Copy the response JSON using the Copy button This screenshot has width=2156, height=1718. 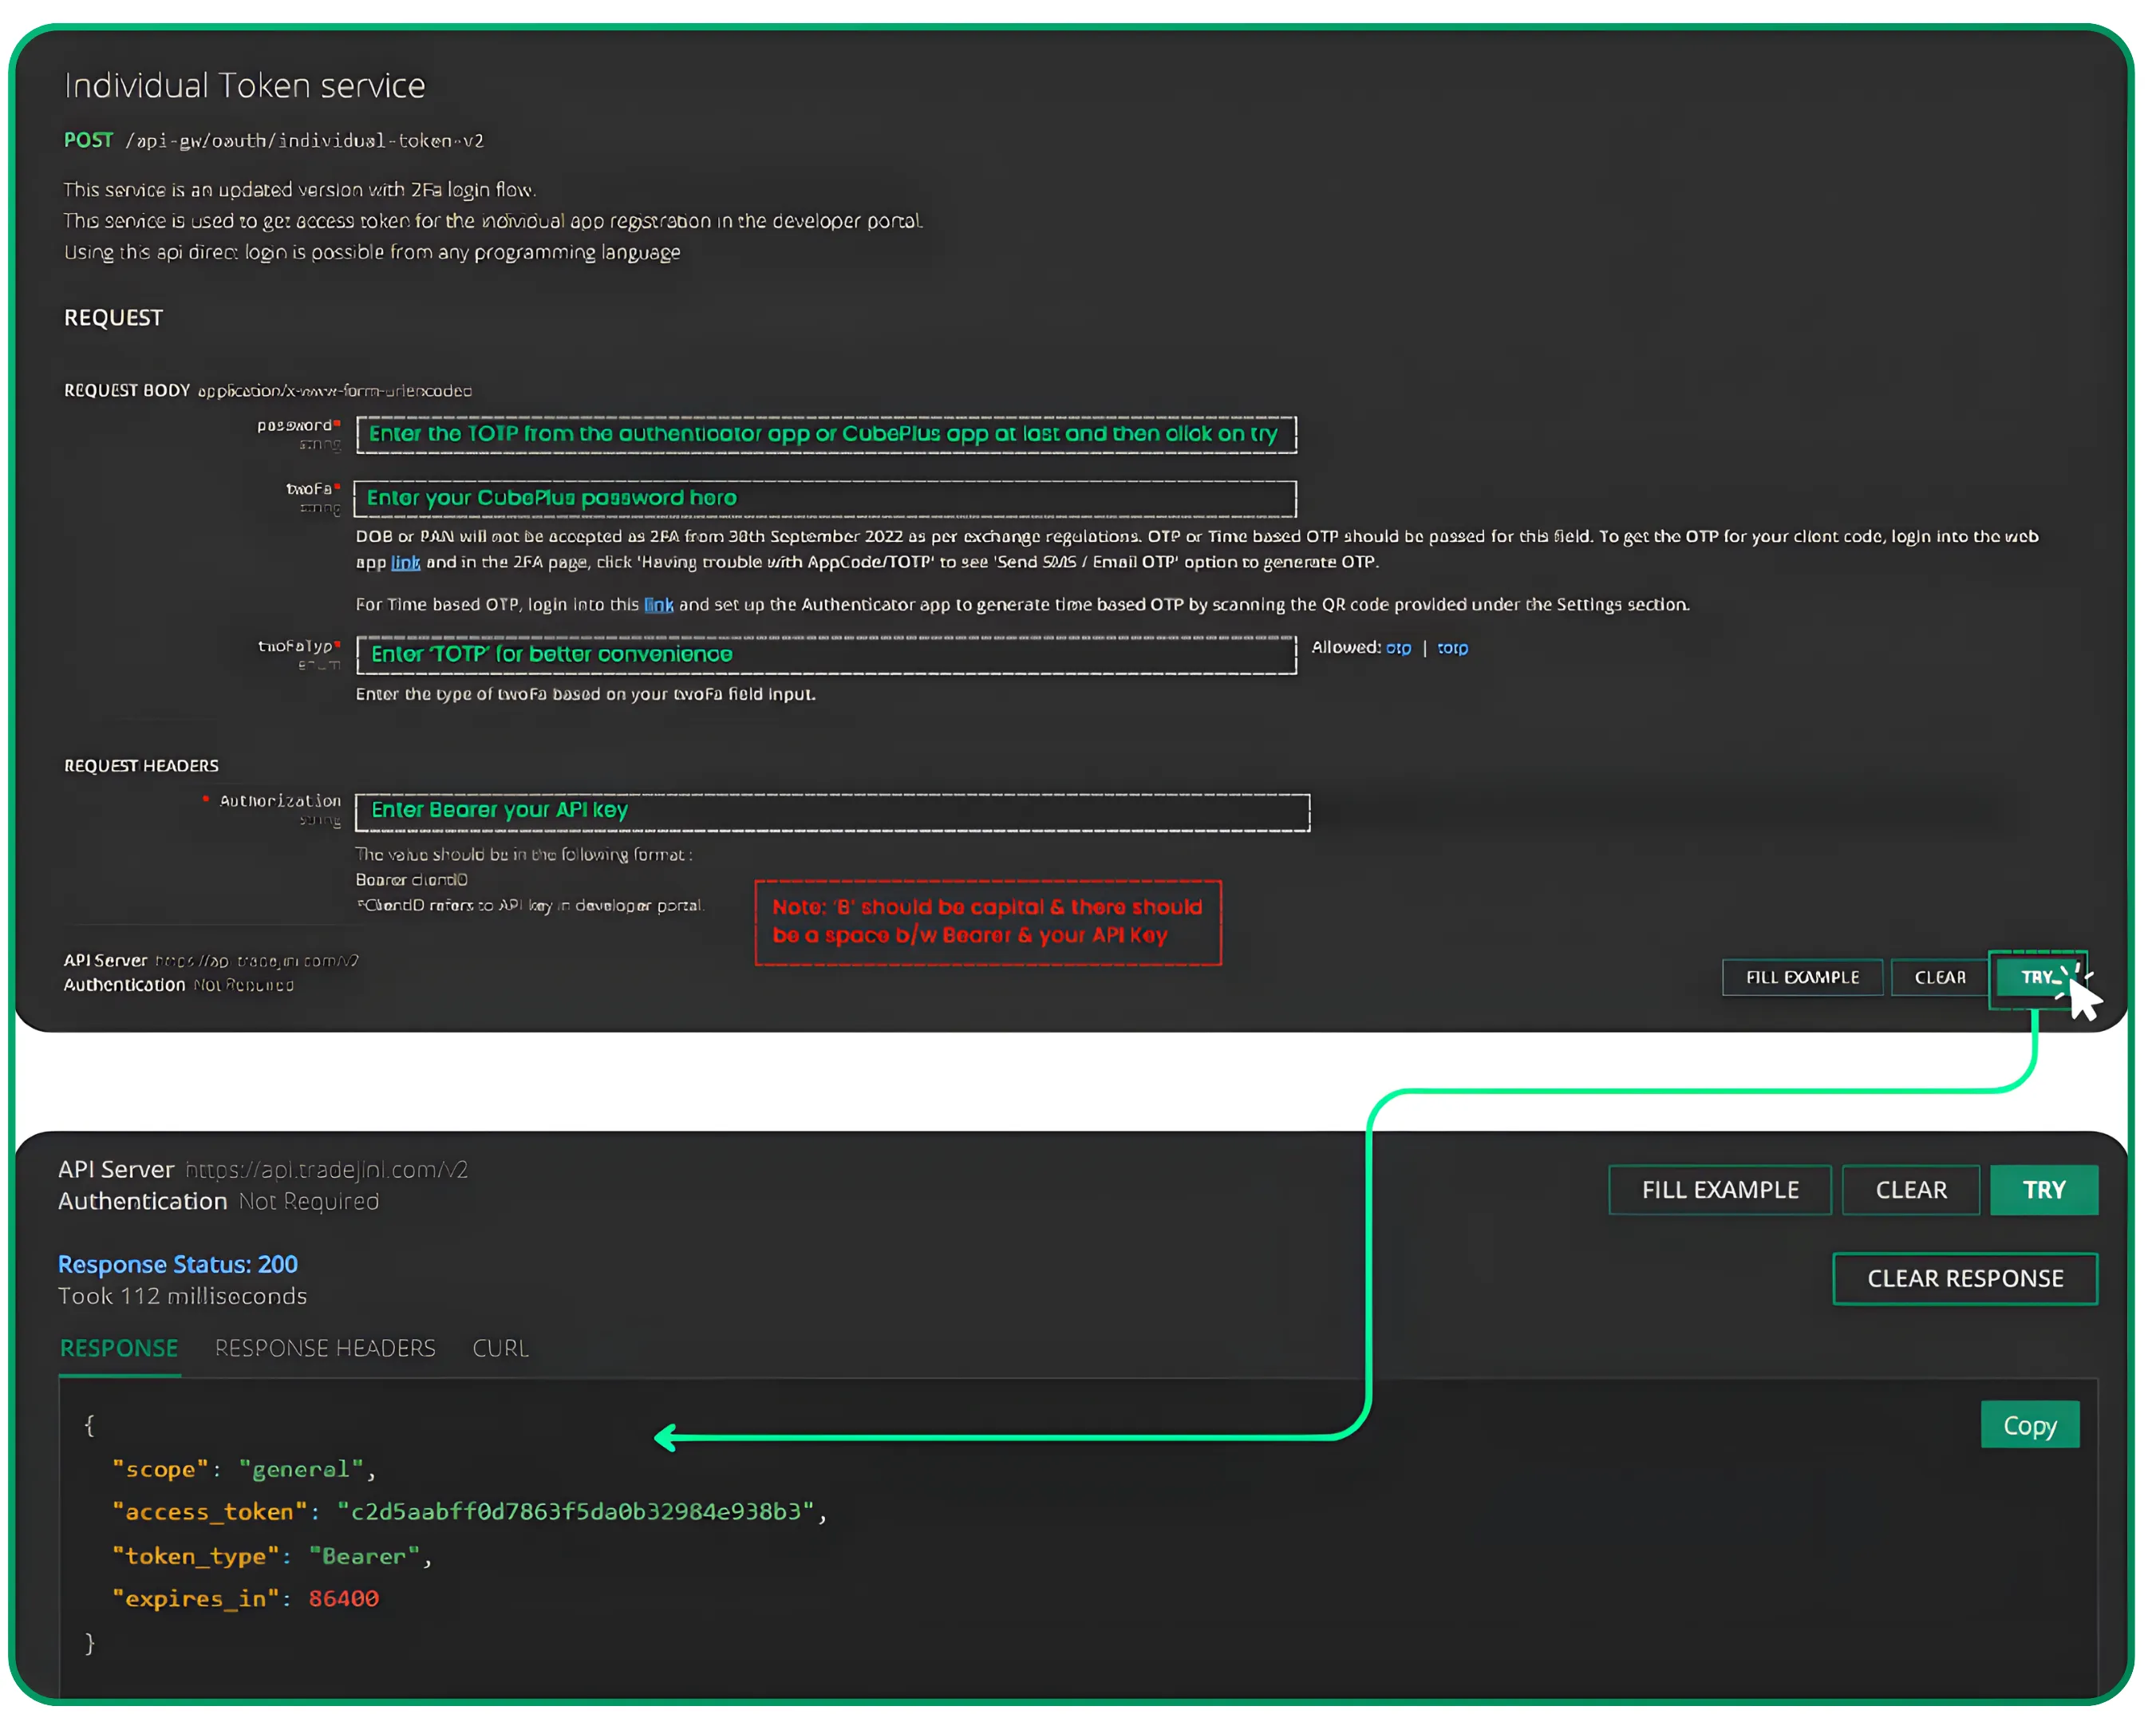(2030, 1425)
